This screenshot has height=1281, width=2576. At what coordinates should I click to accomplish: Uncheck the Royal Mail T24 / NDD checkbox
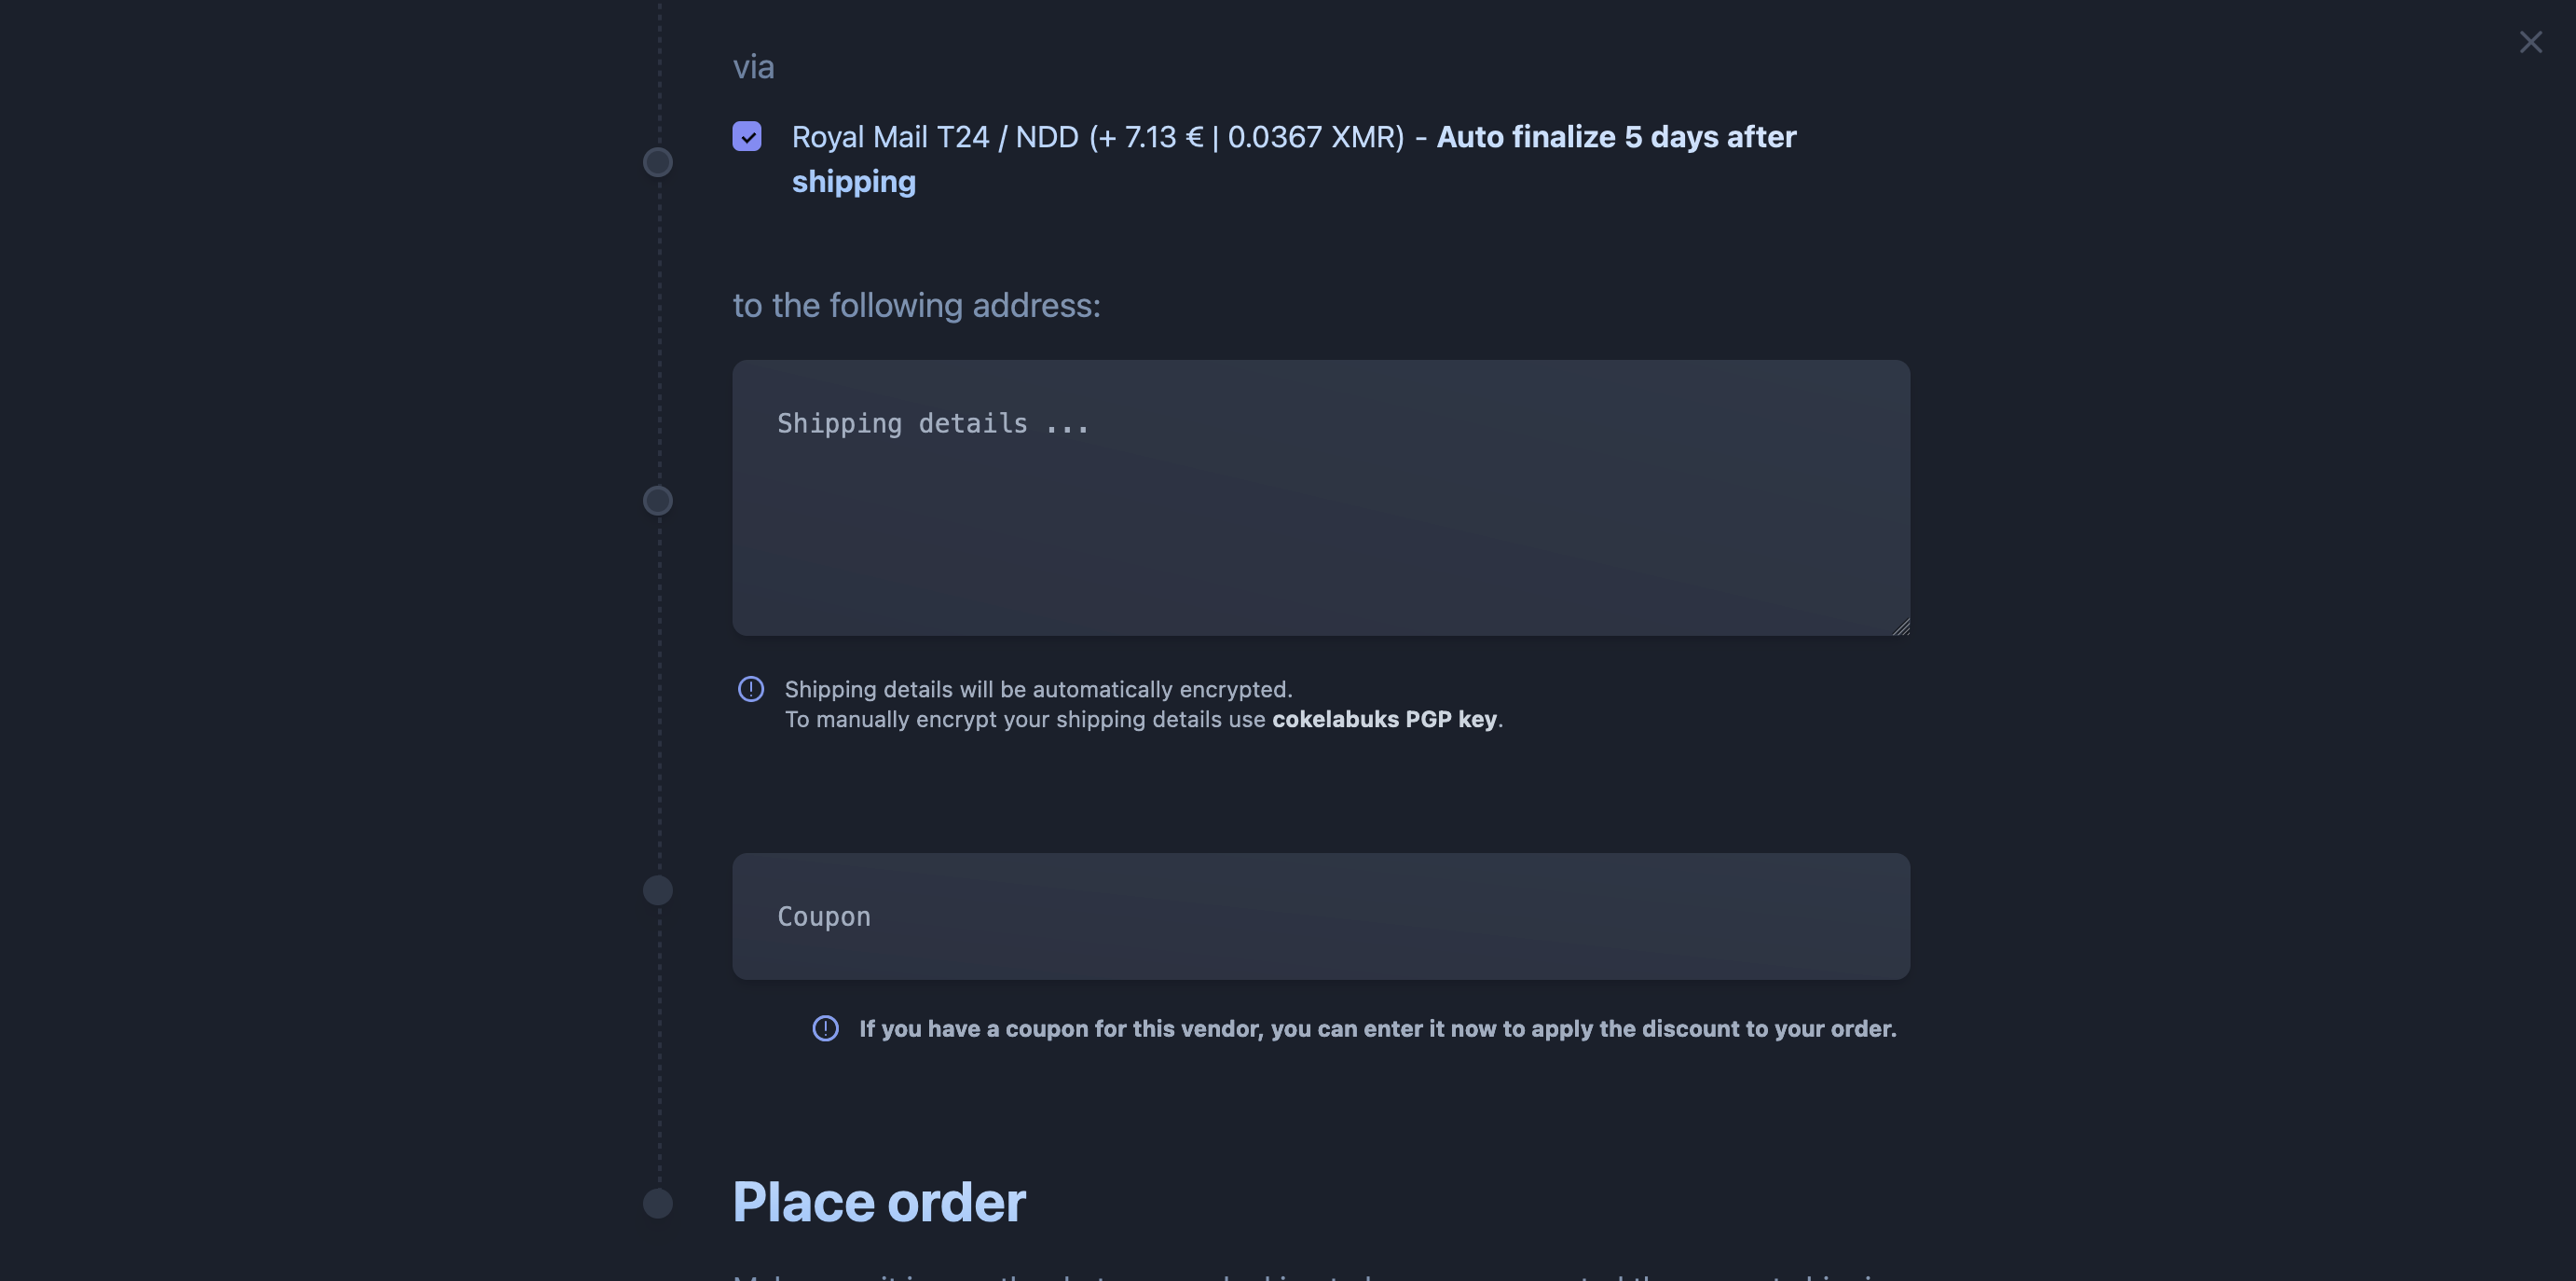click(747, 136)
